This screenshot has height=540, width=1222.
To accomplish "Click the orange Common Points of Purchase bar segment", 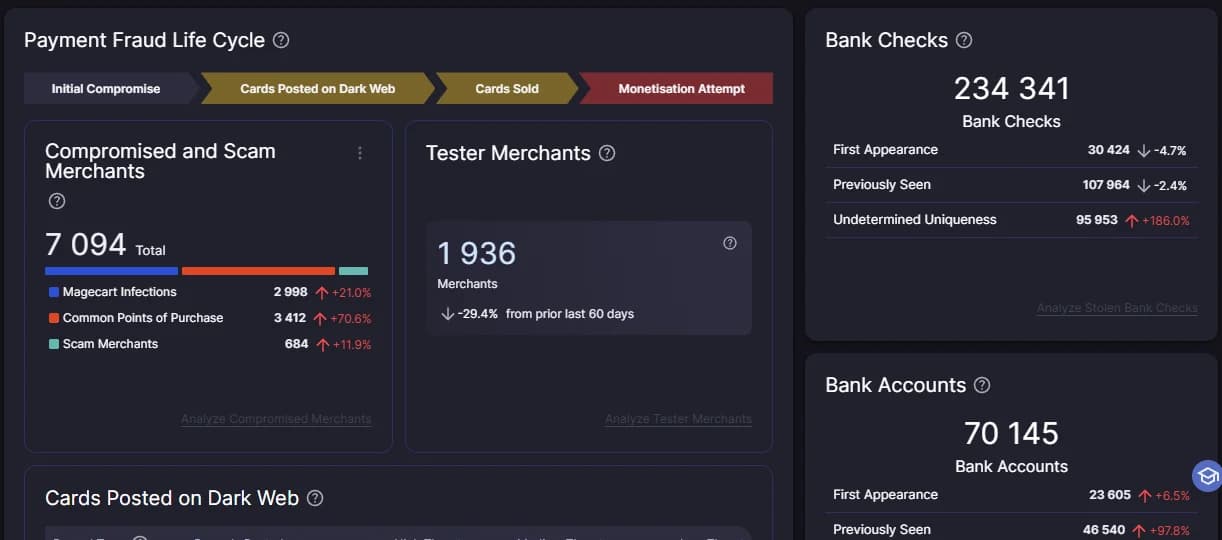I will coord(258,271).
